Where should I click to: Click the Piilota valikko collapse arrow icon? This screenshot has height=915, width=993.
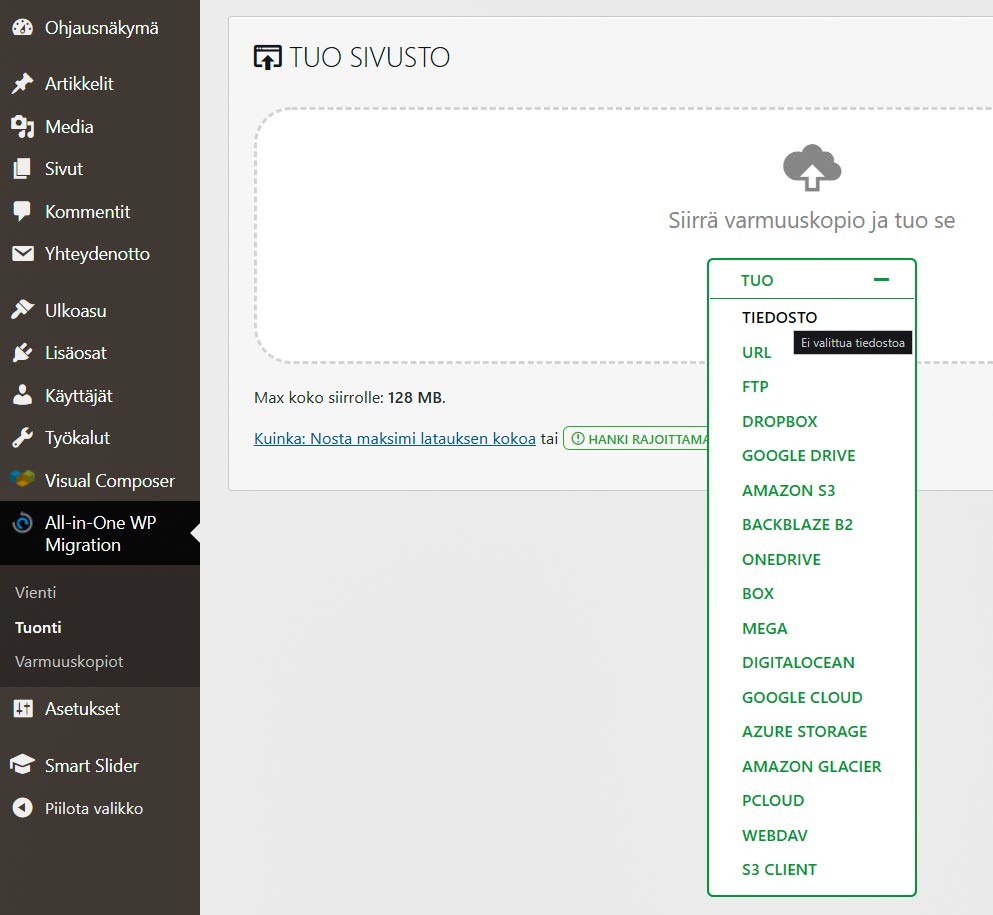pyautogui.click(x=23, y=808)
